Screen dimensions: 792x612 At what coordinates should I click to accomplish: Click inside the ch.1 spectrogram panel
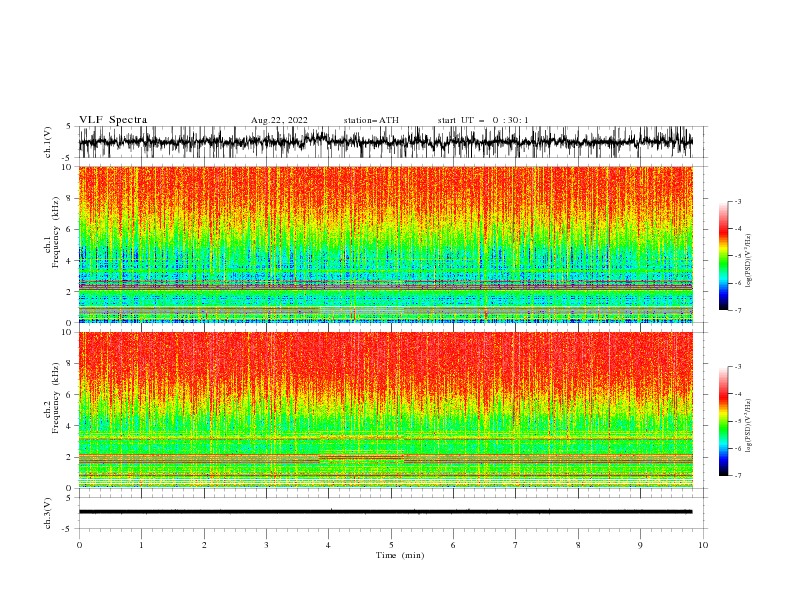click(x=385, y=244)
